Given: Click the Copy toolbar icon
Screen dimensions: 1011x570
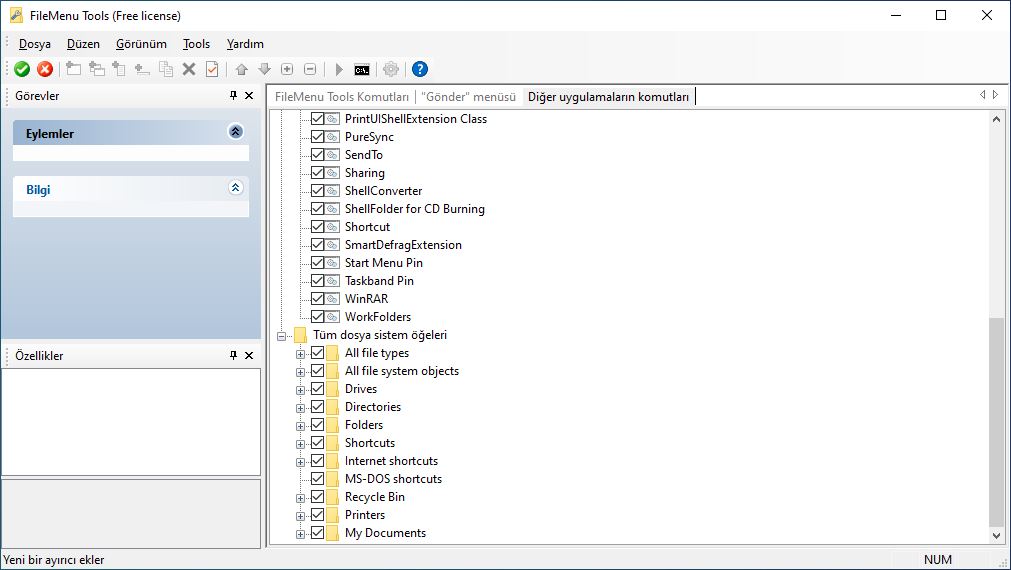Looking at the screenshot, I should coord(166,69).
